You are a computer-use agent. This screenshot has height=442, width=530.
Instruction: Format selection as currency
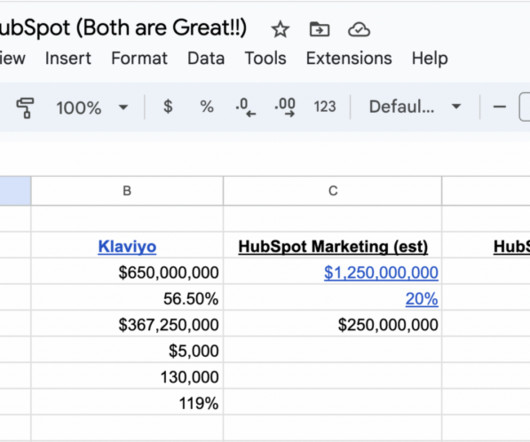click(168, 107)
